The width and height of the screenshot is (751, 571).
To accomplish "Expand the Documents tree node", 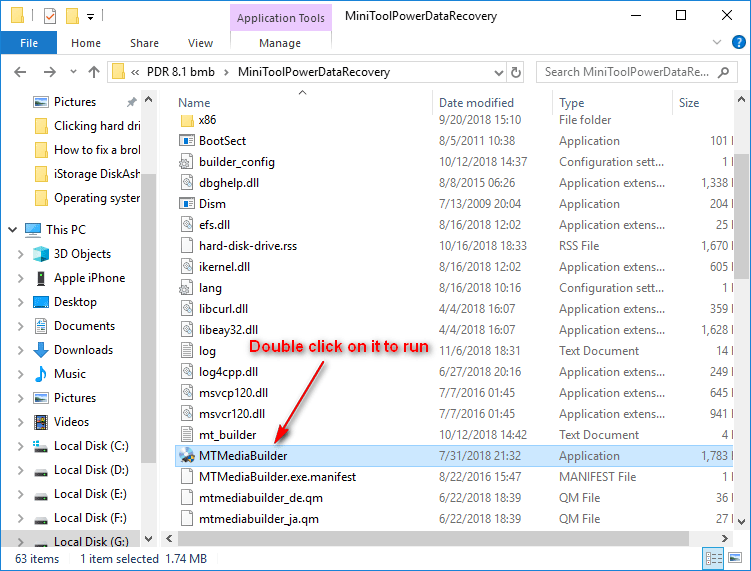I will [21, 326].
